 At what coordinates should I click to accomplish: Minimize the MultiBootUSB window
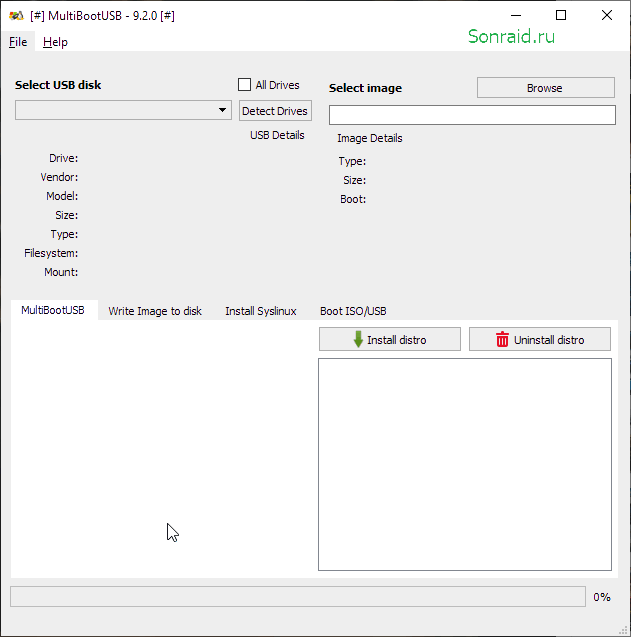(x=516, y=15)
